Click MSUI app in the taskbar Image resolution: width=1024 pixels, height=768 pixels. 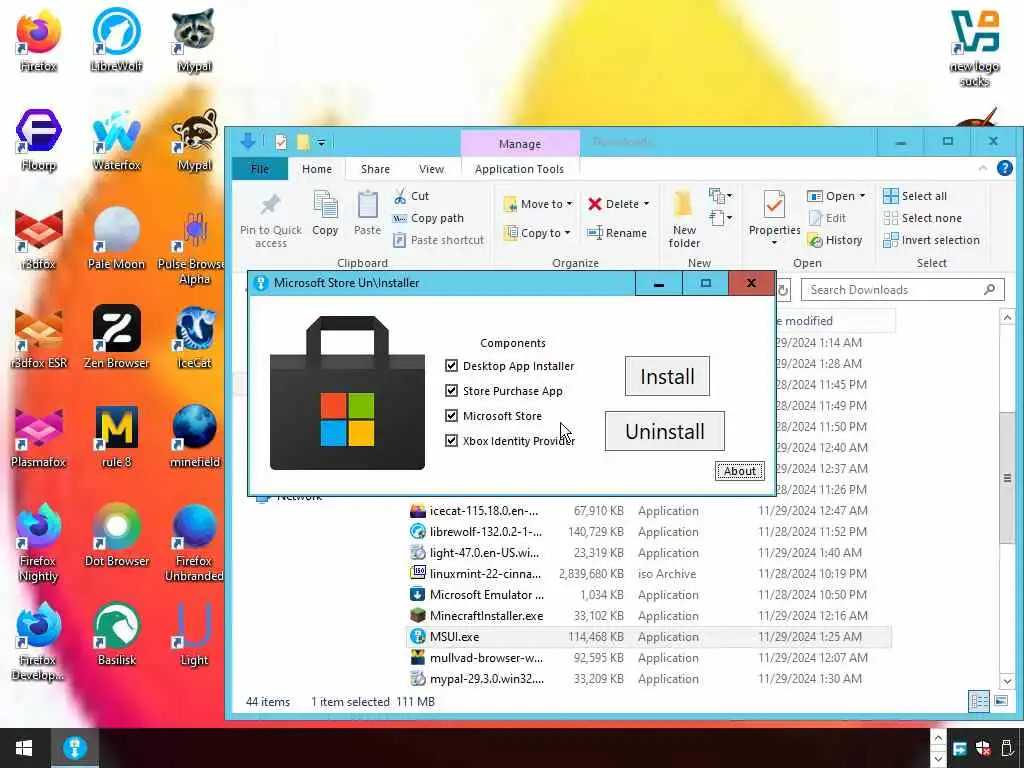[x=74, y=748]
